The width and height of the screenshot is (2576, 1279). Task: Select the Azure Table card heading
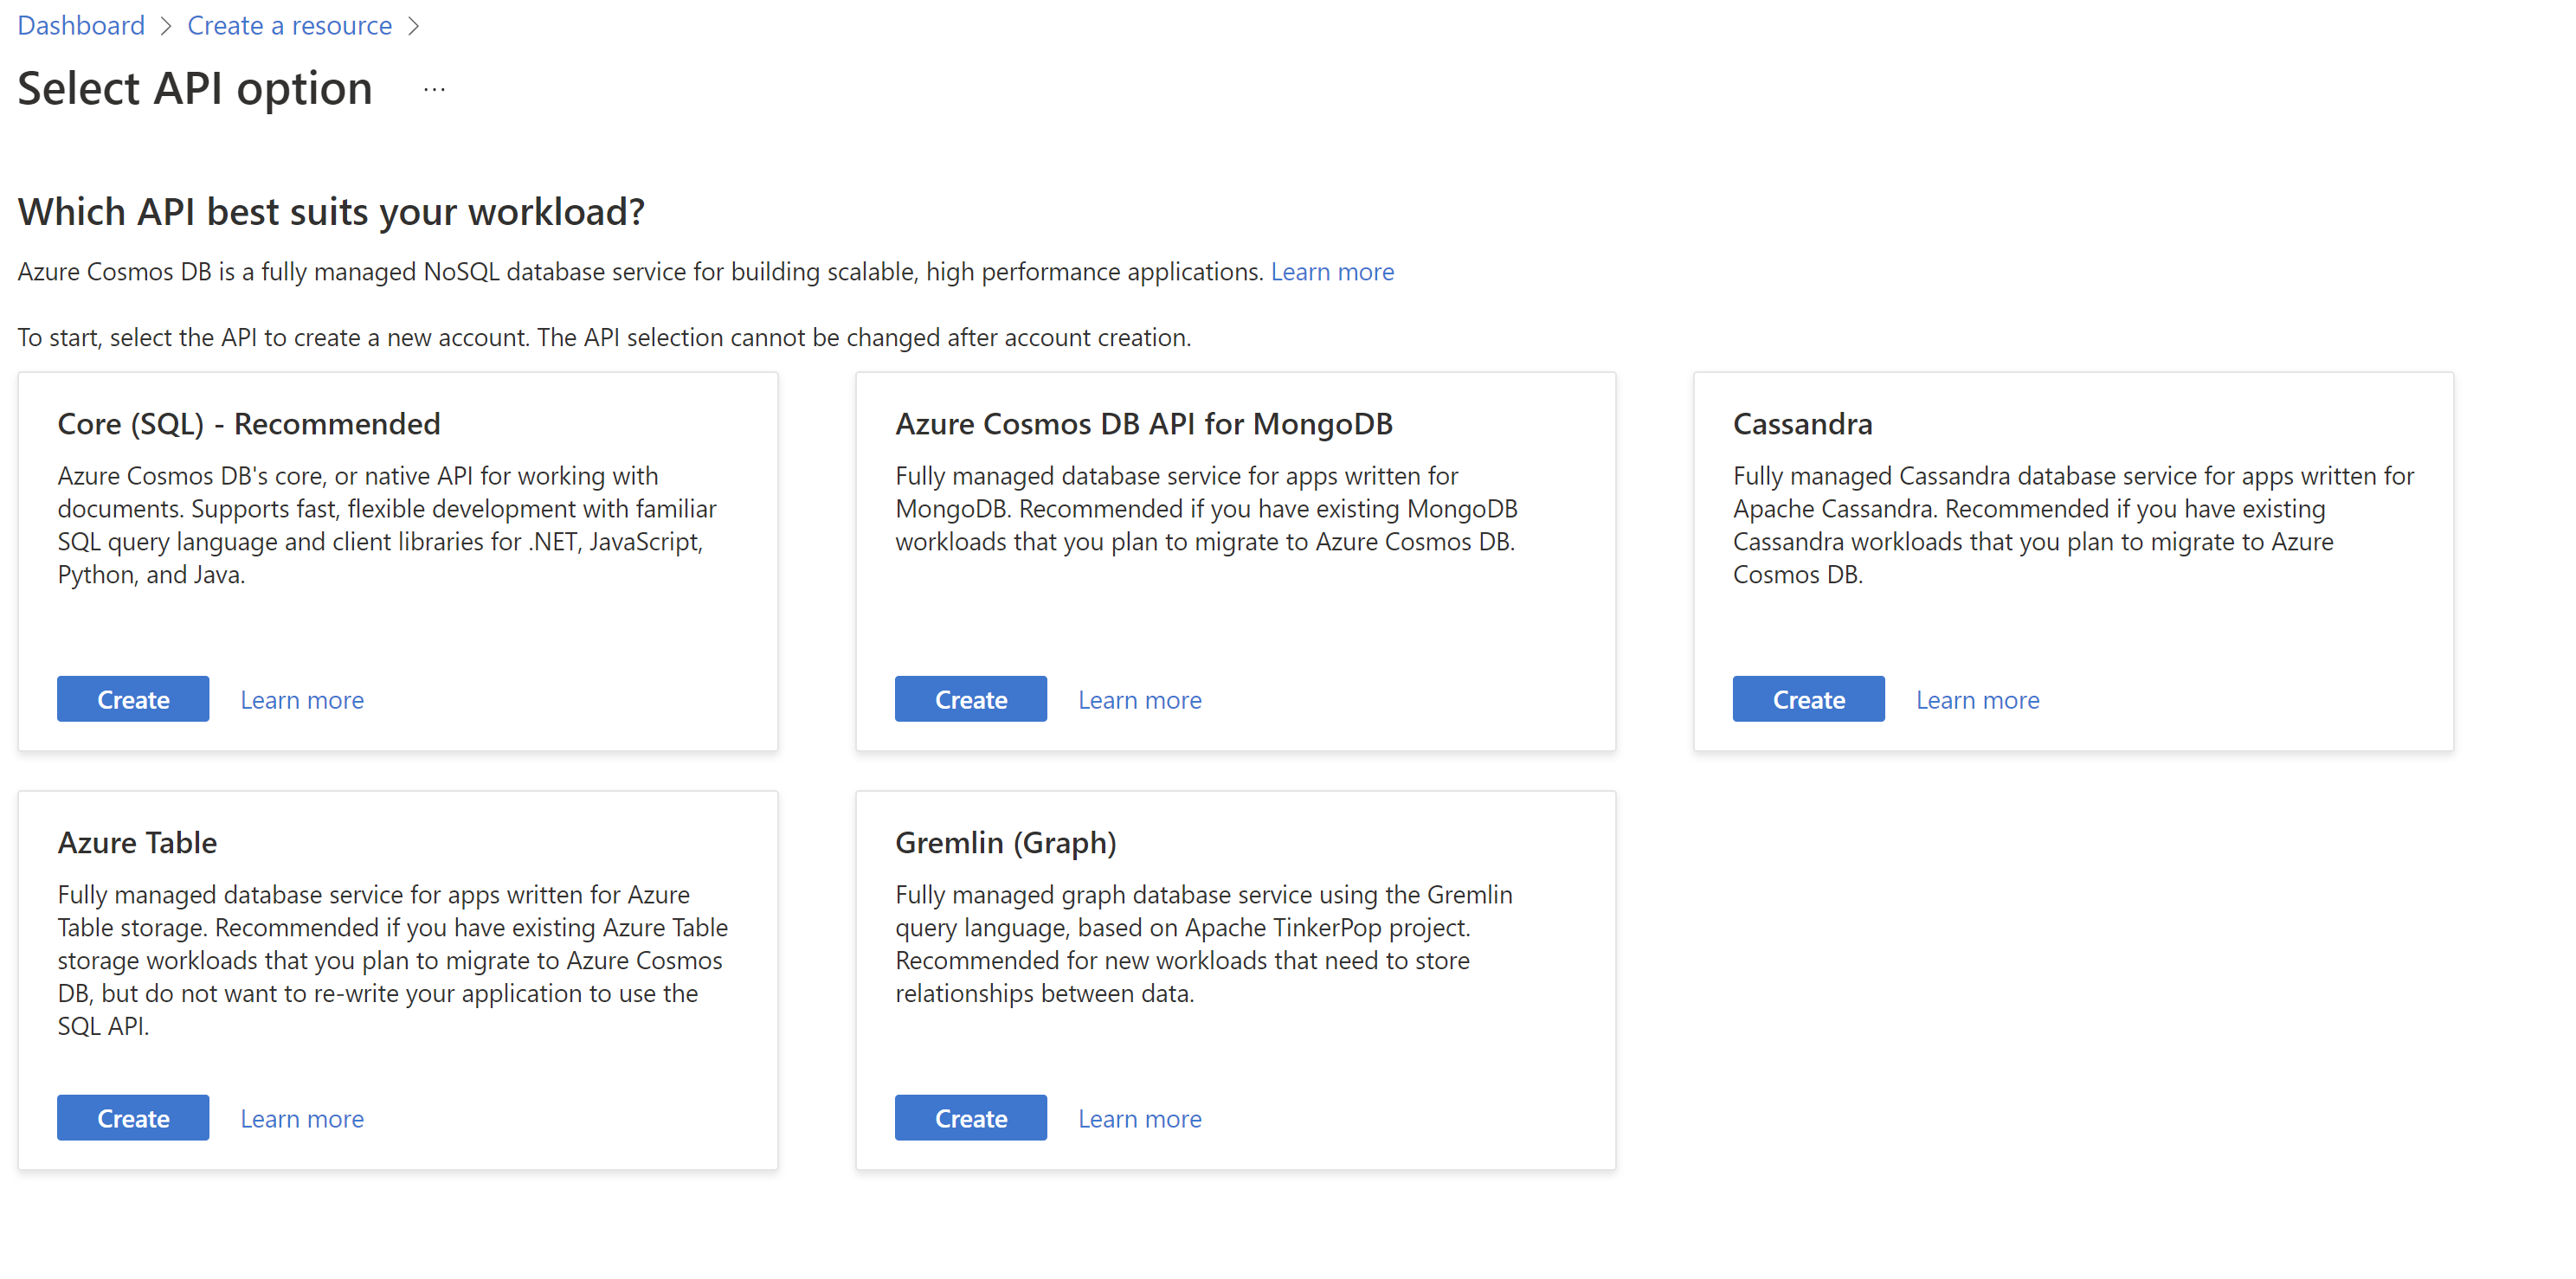coord(137,843)
